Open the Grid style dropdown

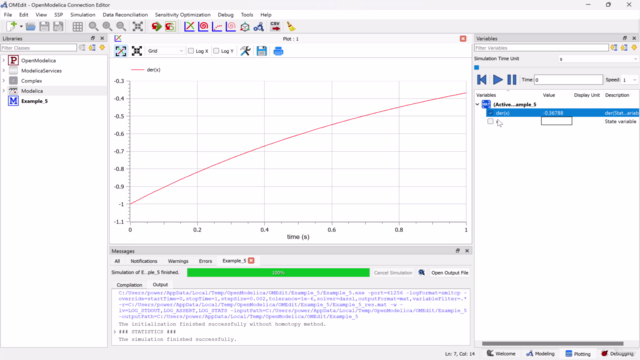(x=165, y=51)
